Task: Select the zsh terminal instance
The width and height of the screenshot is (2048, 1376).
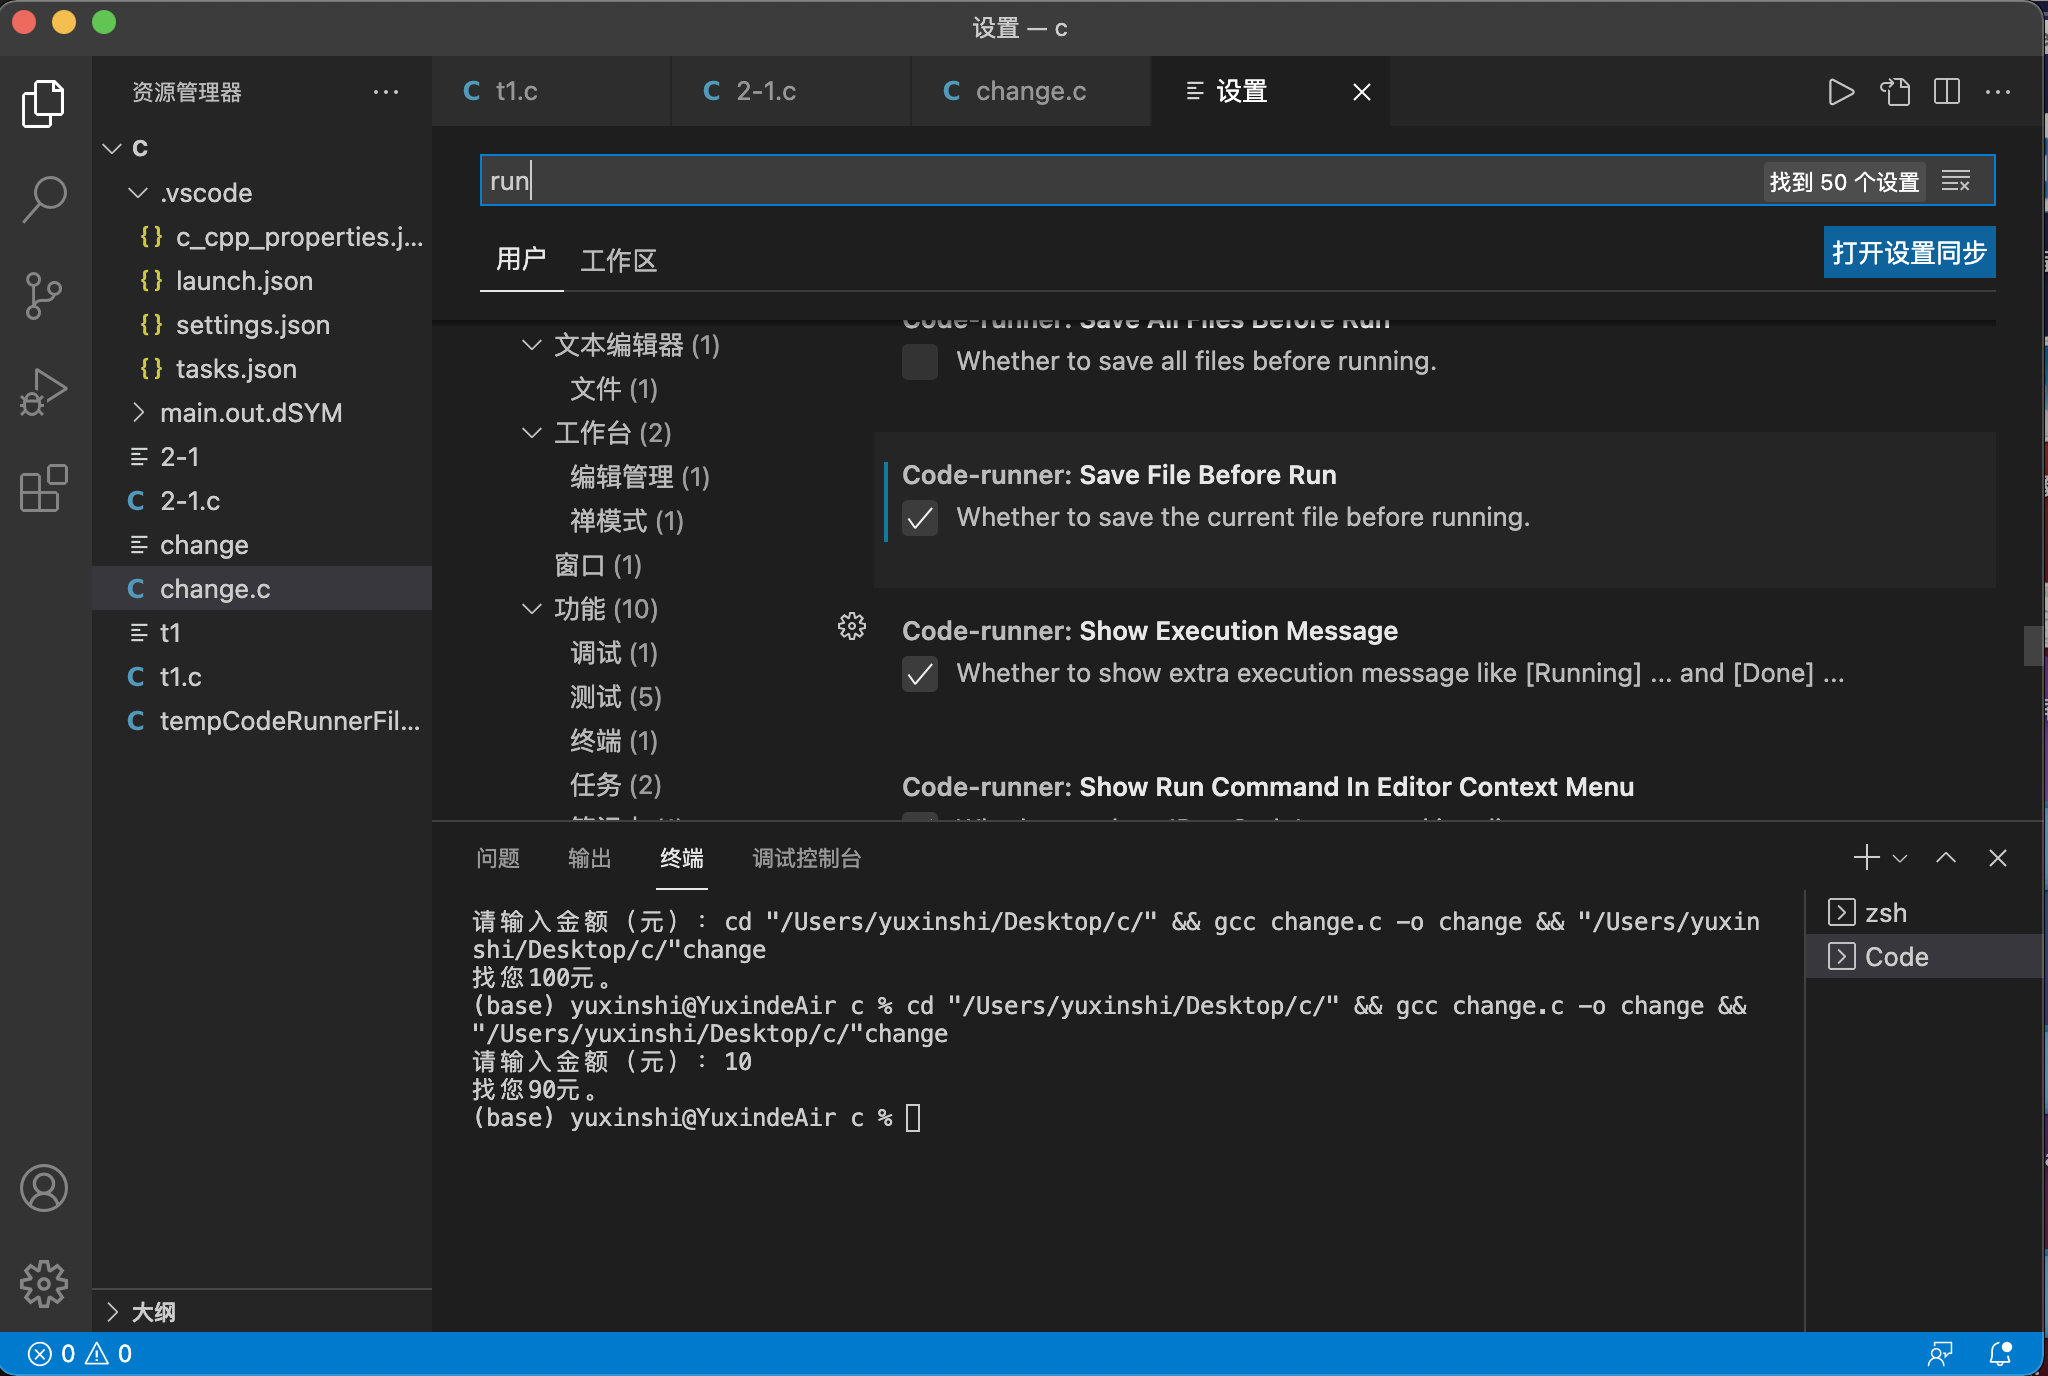Action: (1922, 912)
